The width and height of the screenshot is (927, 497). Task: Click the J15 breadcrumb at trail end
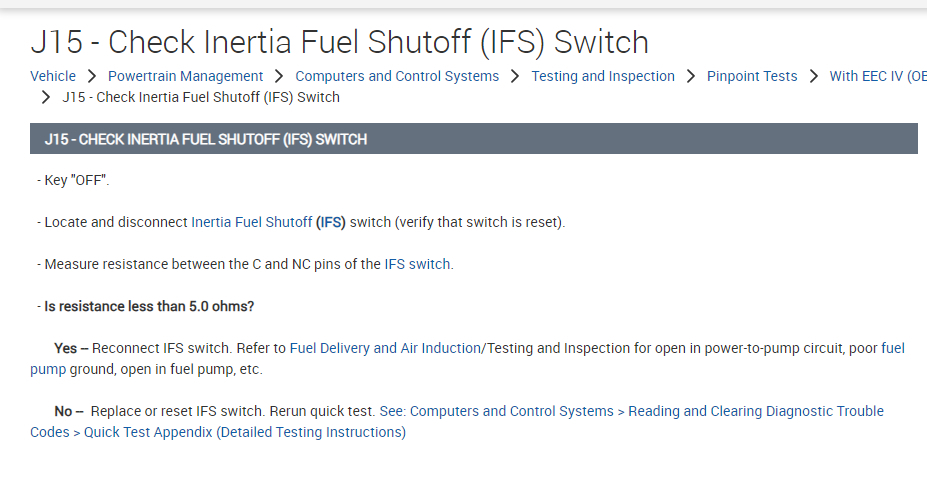point(201,97)
